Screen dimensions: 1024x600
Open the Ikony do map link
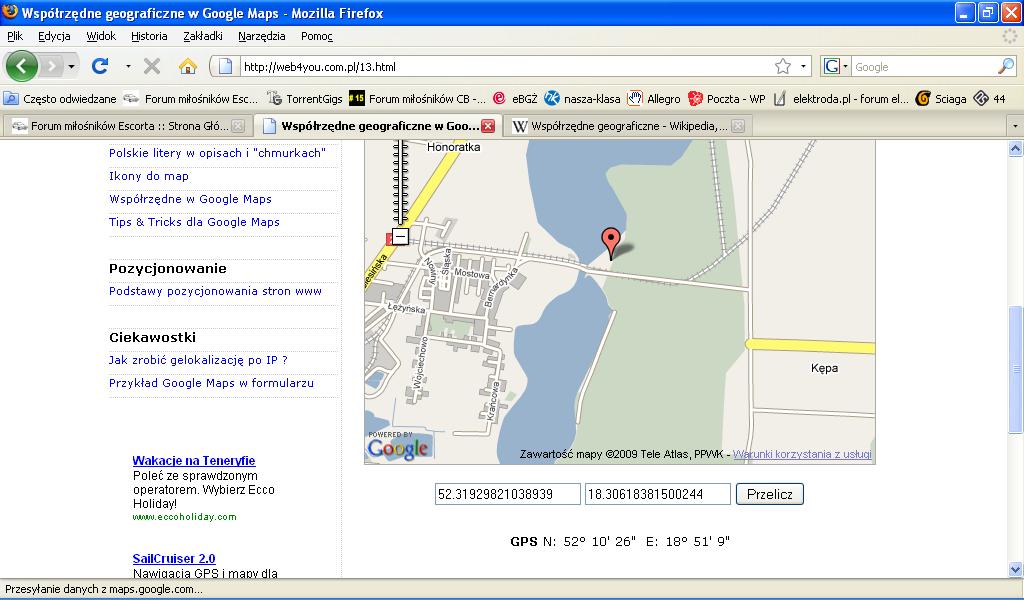[x=149, y=176]
